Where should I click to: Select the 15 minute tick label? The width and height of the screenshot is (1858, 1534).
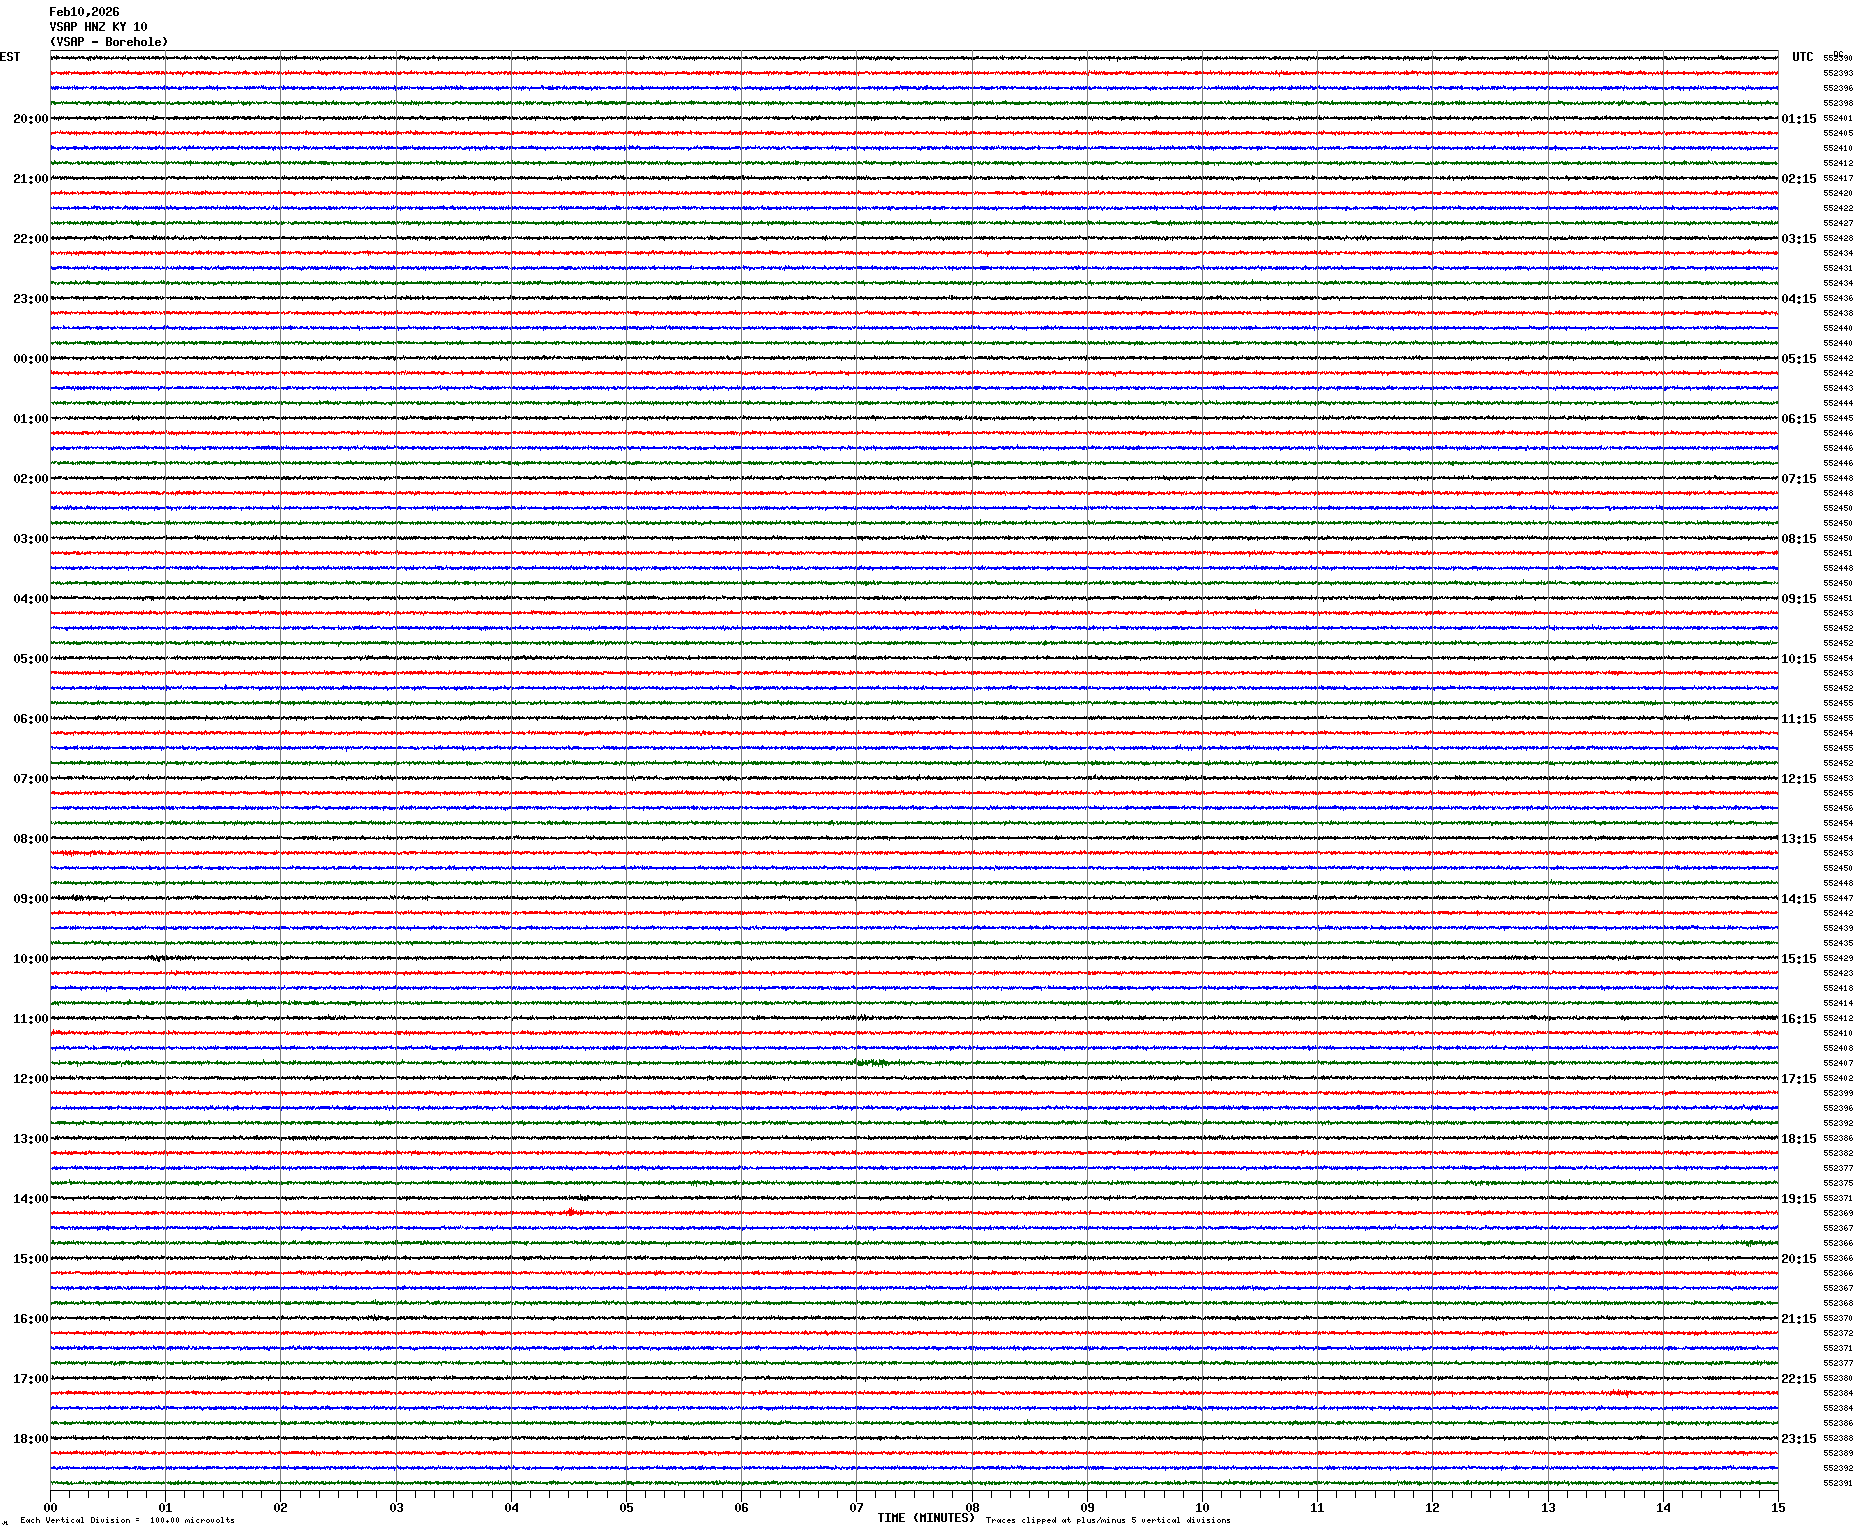(x=1778, y=1508)
